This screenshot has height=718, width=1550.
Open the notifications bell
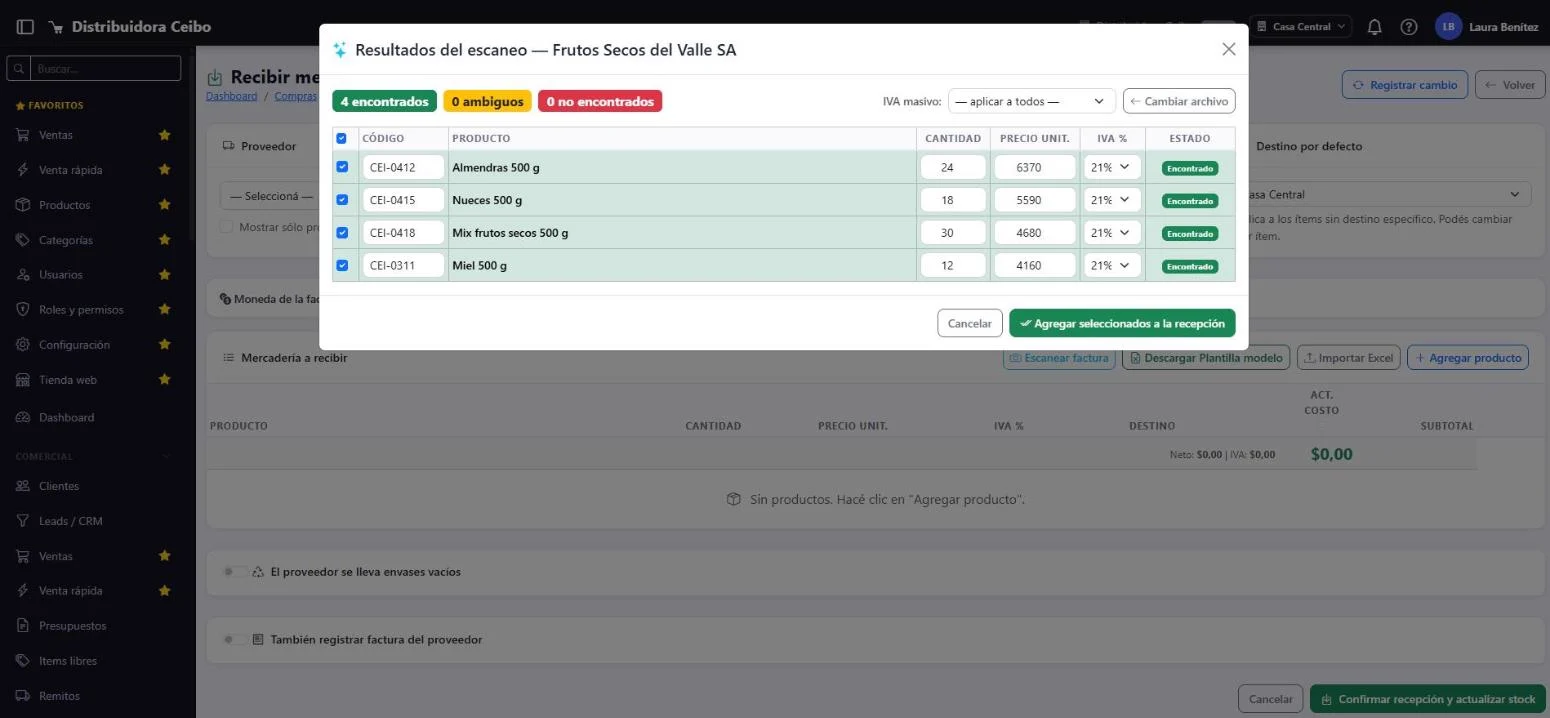point(1374,27)
